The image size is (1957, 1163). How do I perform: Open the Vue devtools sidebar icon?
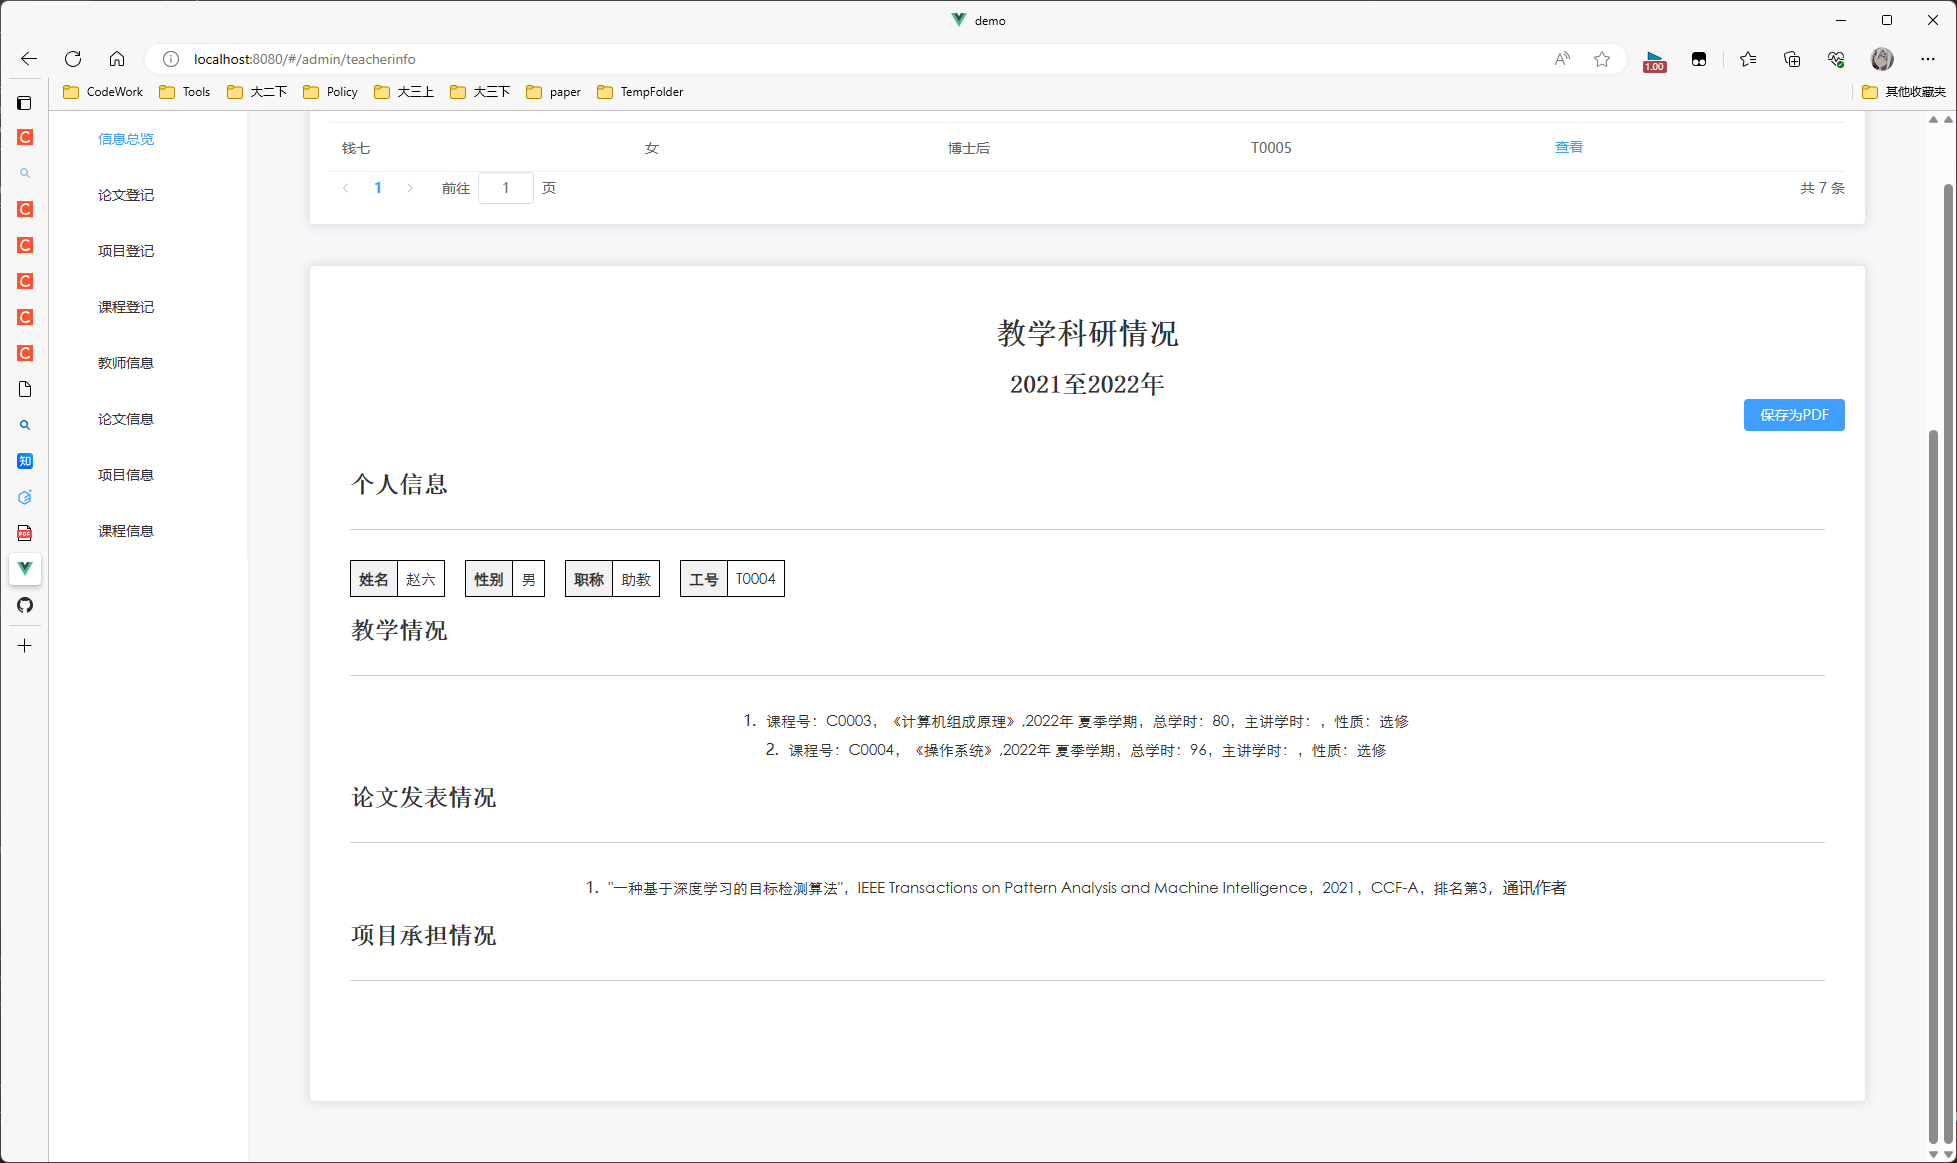point(25,569)
